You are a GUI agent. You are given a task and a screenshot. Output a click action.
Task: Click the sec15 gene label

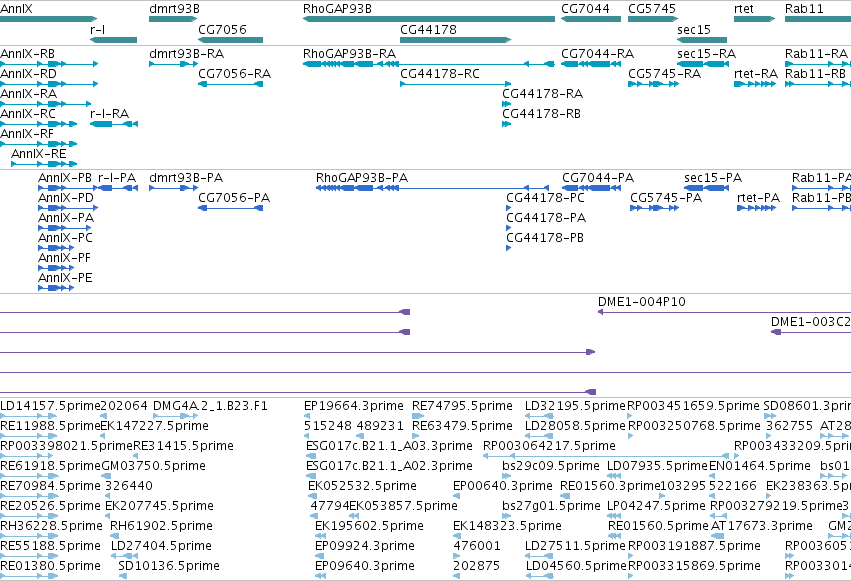(x=694, y=29)
